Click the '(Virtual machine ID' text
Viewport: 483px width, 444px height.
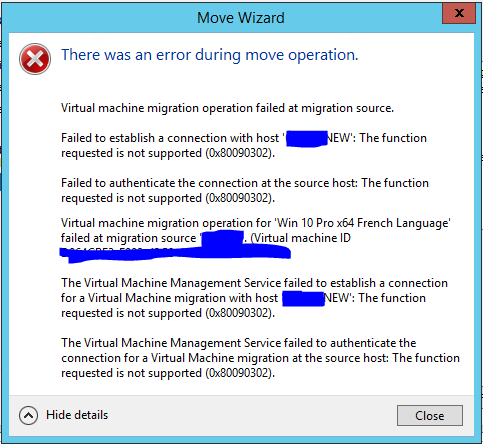(300, 238)
